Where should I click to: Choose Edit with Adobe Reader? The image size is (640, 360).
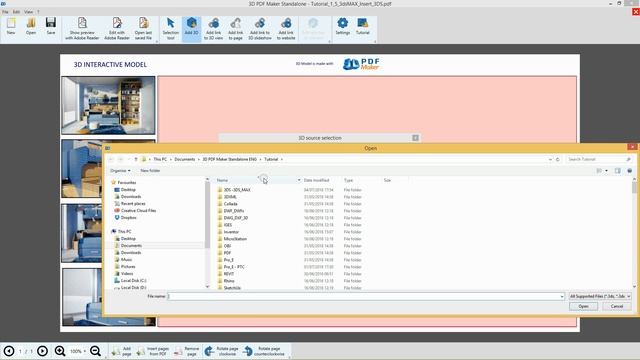point(117,29)
